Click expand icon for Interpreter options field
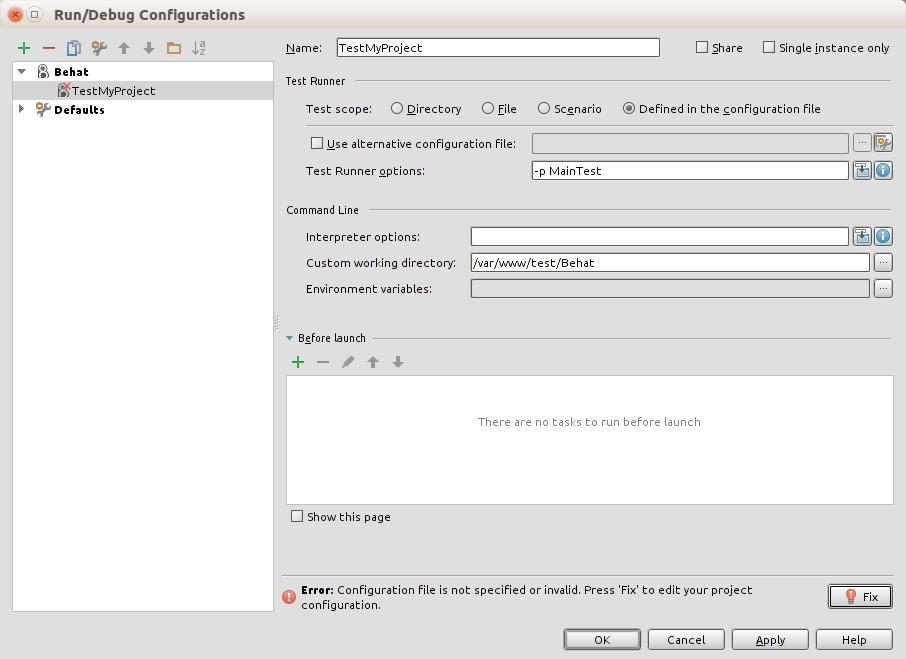Image resolution: width=906 pixels, height=659 pixels. [x=862, y=237]
